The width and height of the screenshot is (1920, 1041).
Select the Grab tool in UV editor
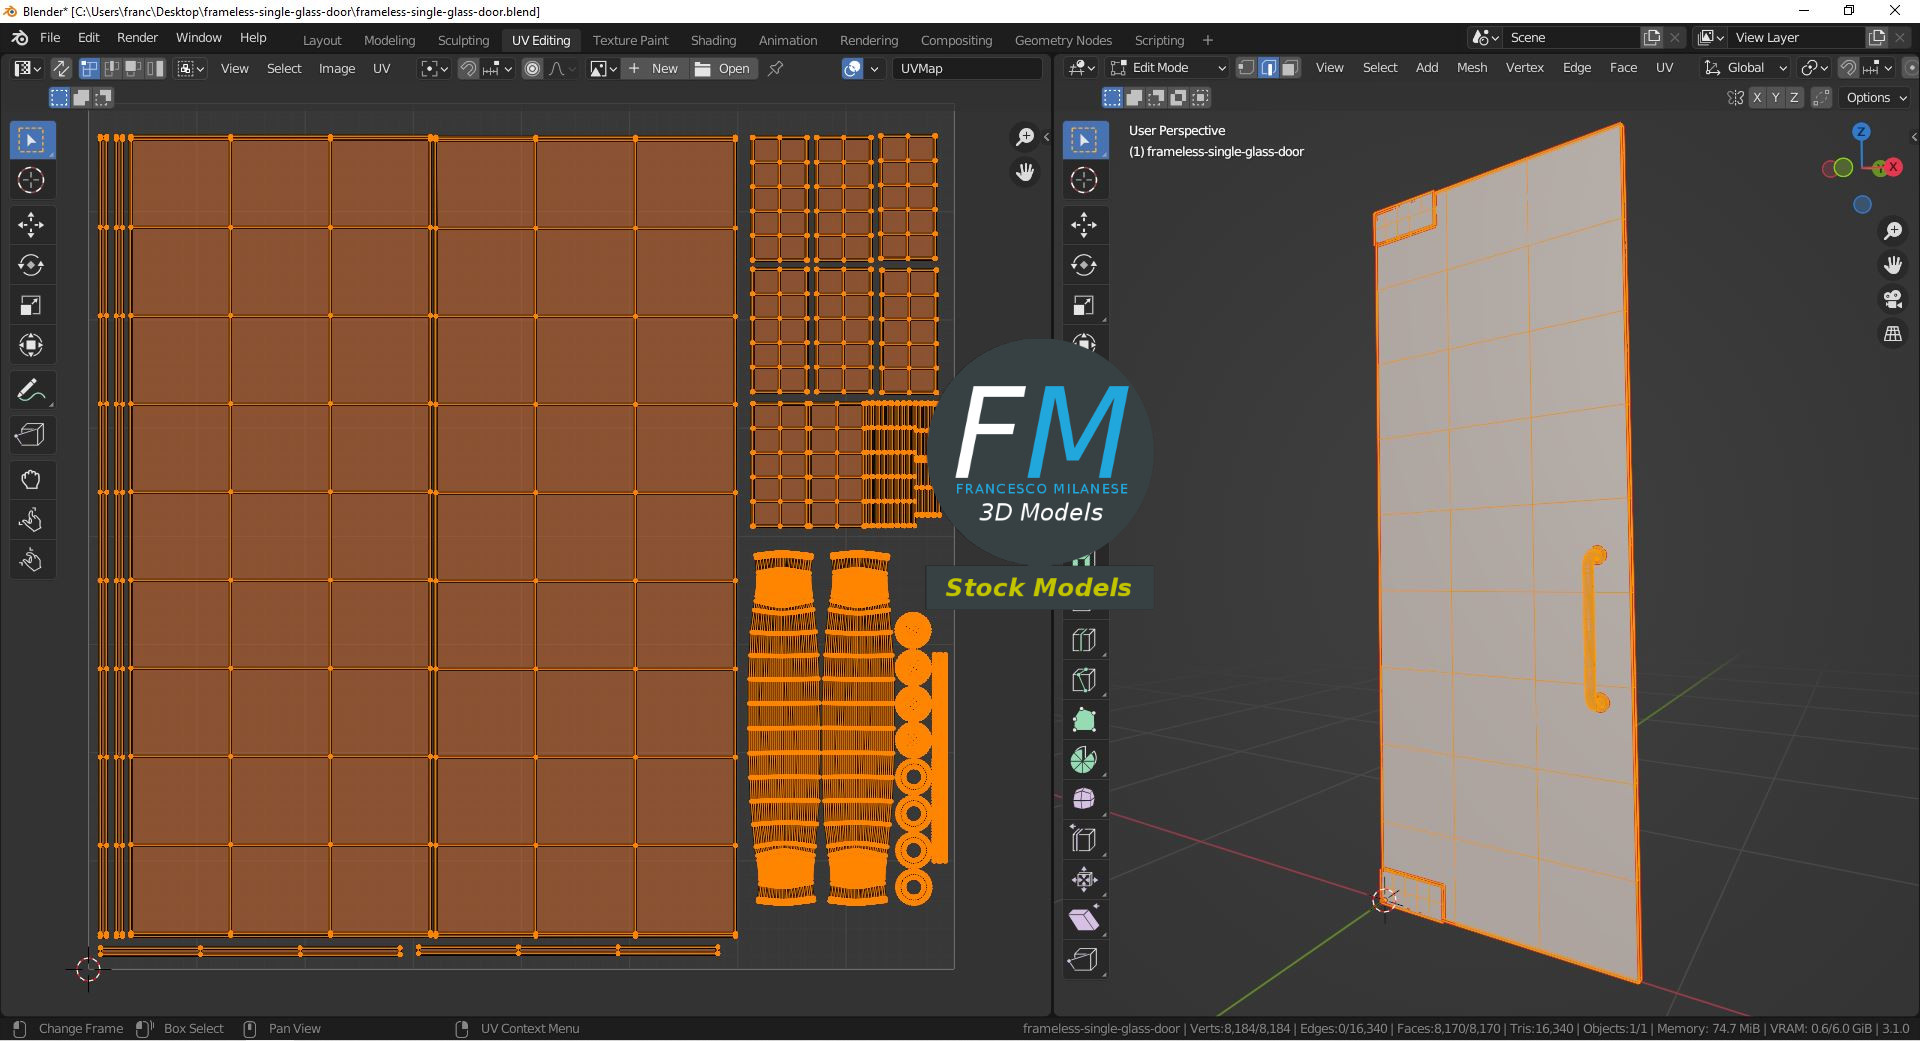pyautogui.click(x=31, y=480)
